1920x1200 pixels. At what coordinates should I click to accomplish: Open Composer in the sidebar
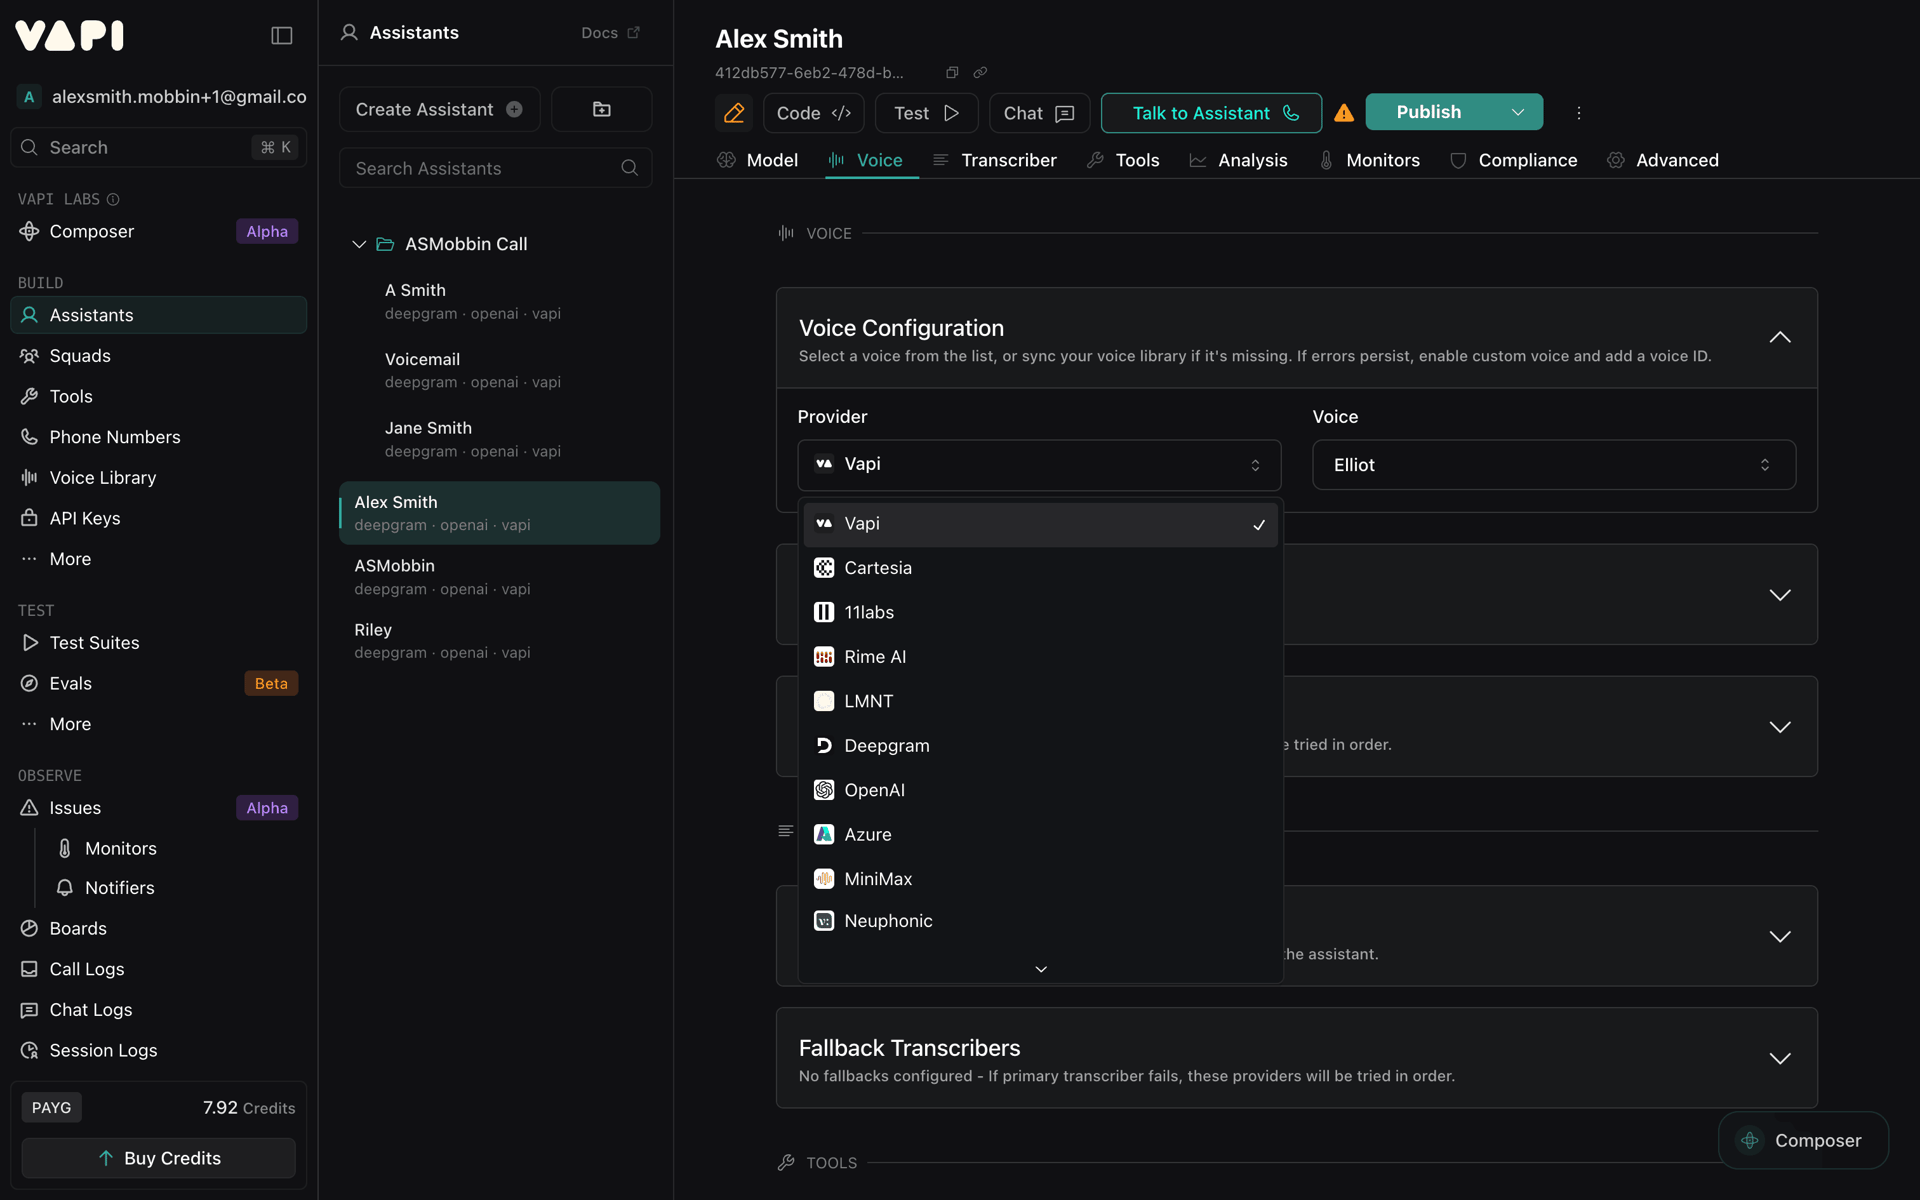(158, 231)
